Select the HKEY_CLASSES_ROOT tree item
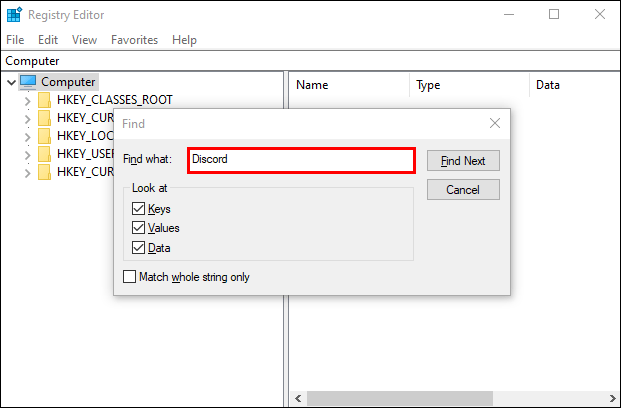Viewport: 621px width, 408px height. [115, 100]
